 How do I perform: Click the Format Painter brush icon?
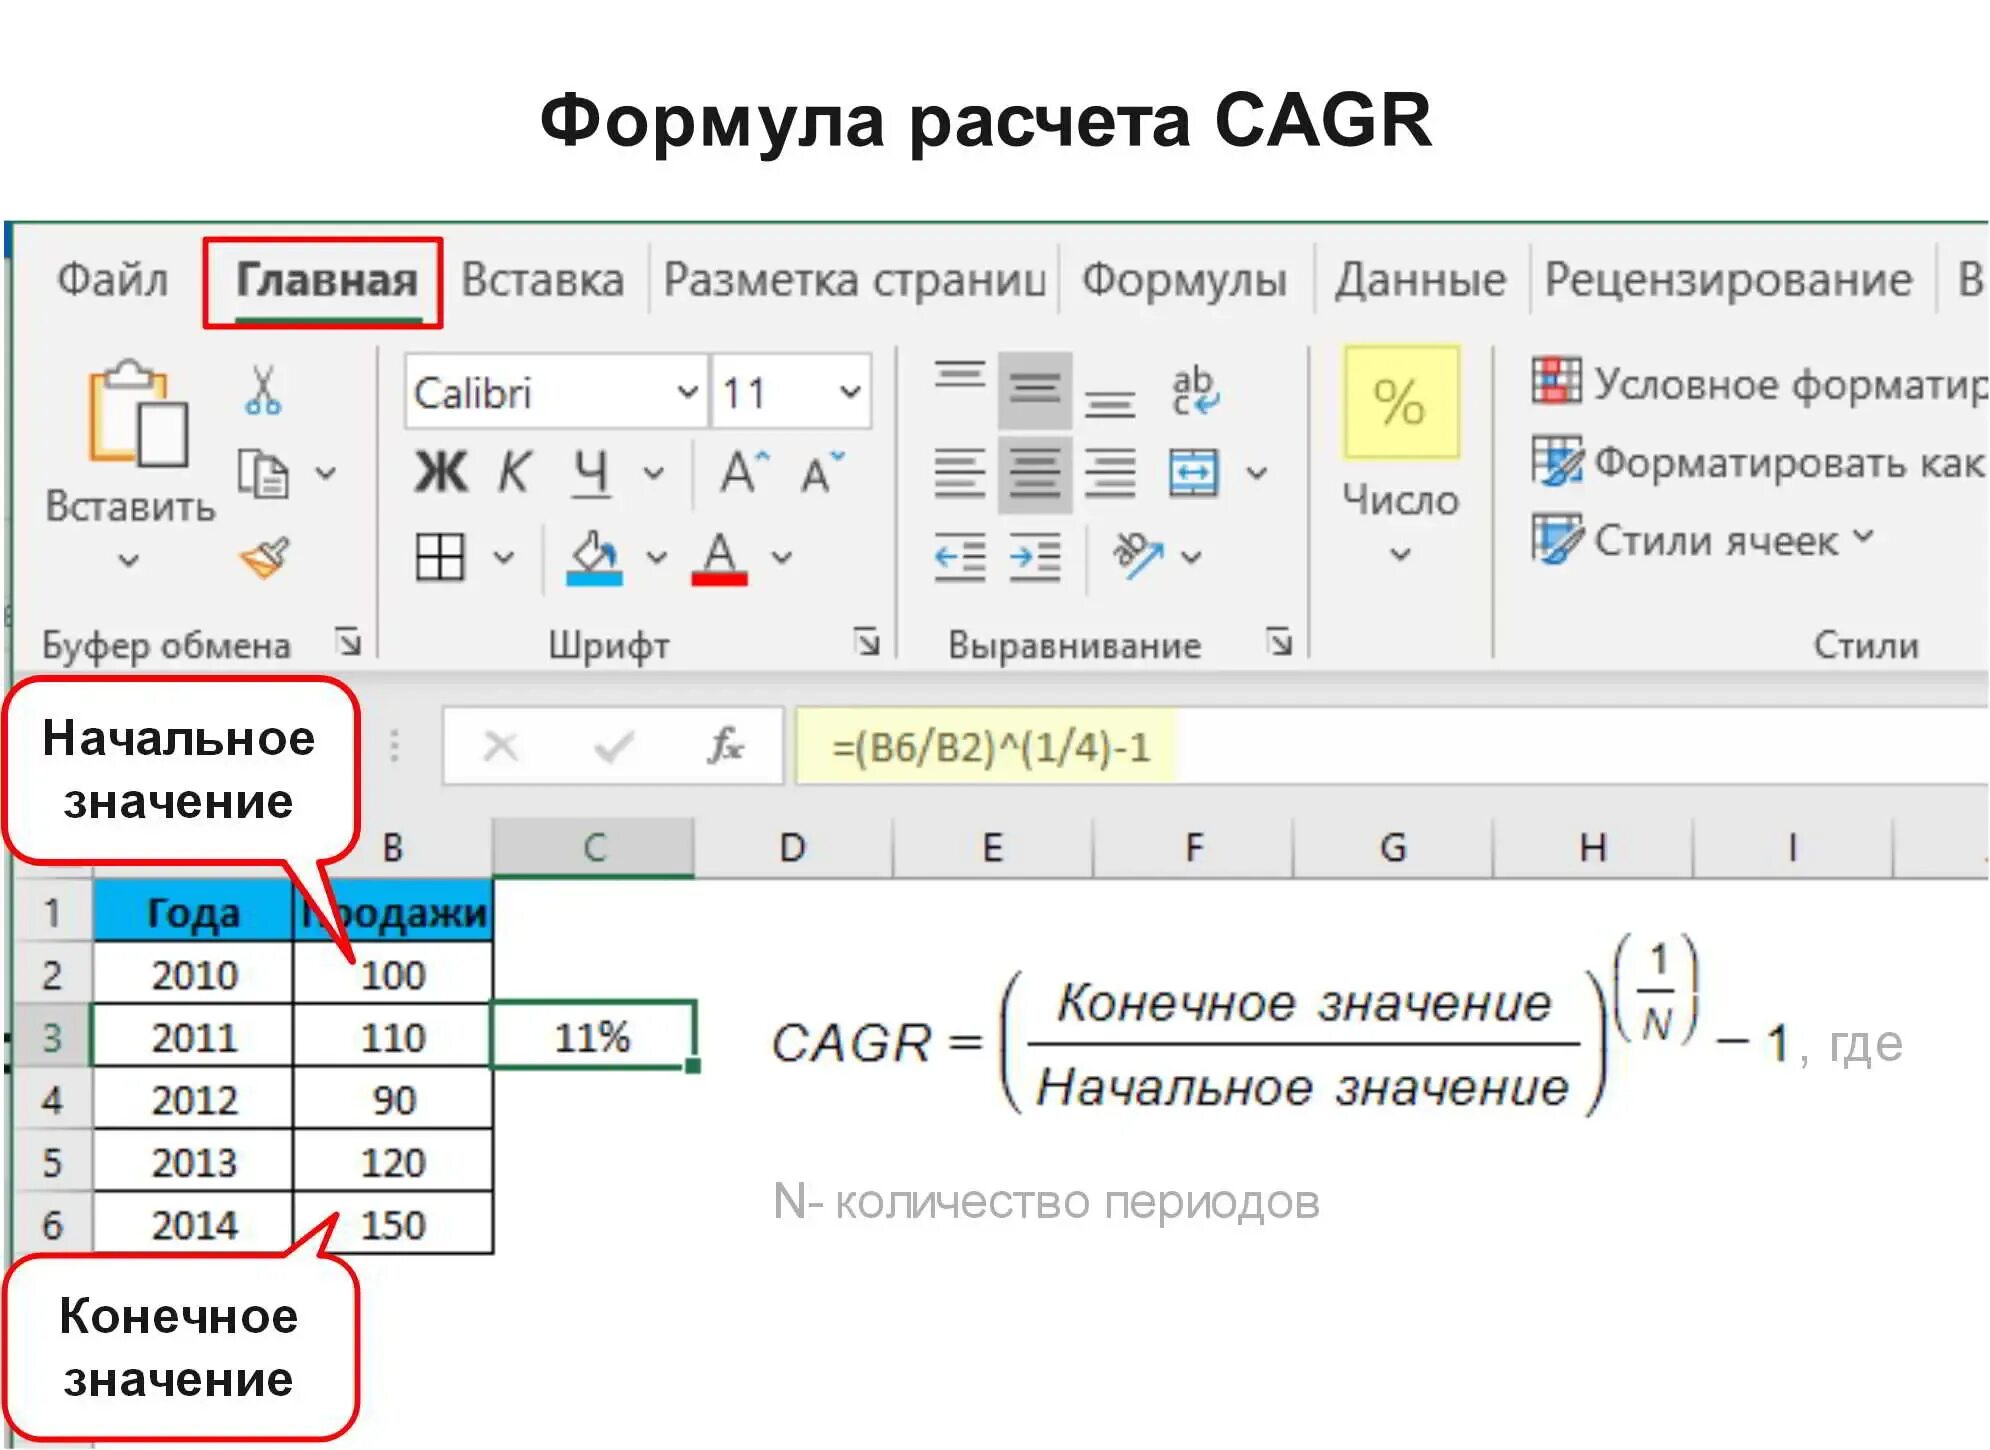(x=265, y=557)
